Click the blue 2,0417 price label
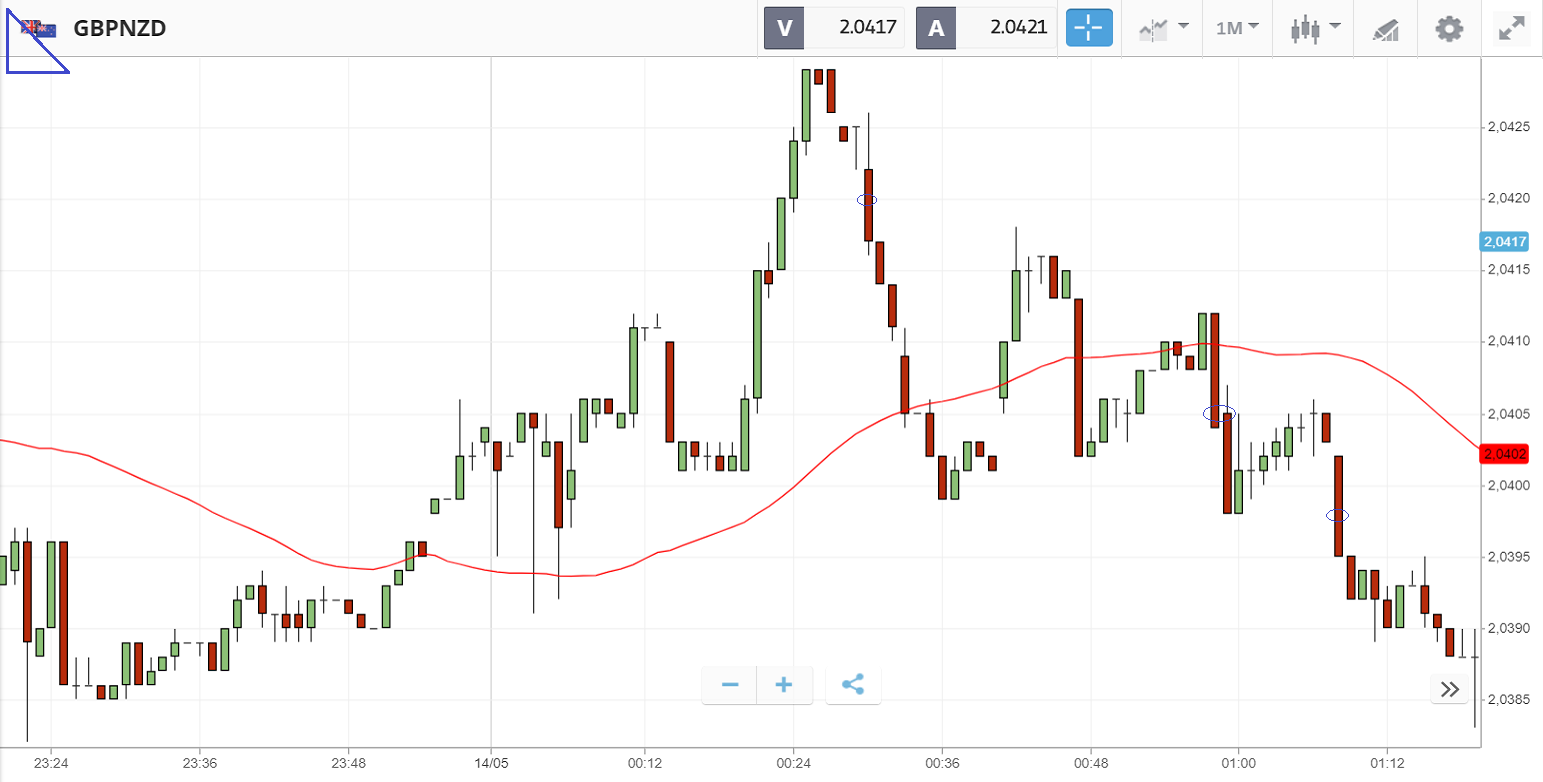Image resolution: width=1543 pixels, height=782 pixels. point(1505,241)
